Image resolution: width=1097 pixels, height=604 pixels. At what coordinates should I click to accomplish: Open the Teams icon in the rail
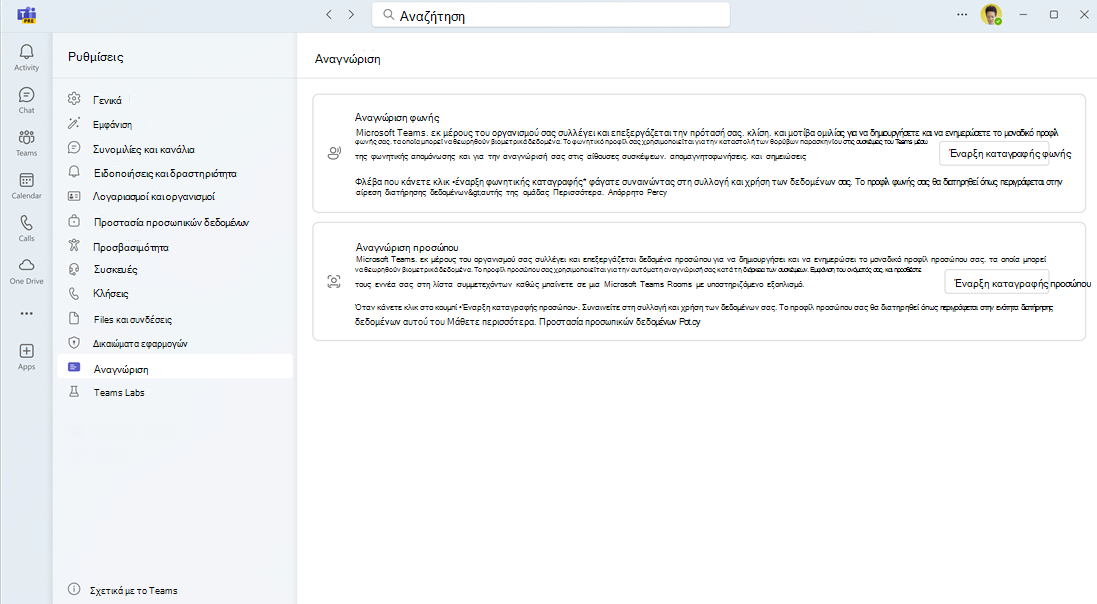click(x=27, y=143)
